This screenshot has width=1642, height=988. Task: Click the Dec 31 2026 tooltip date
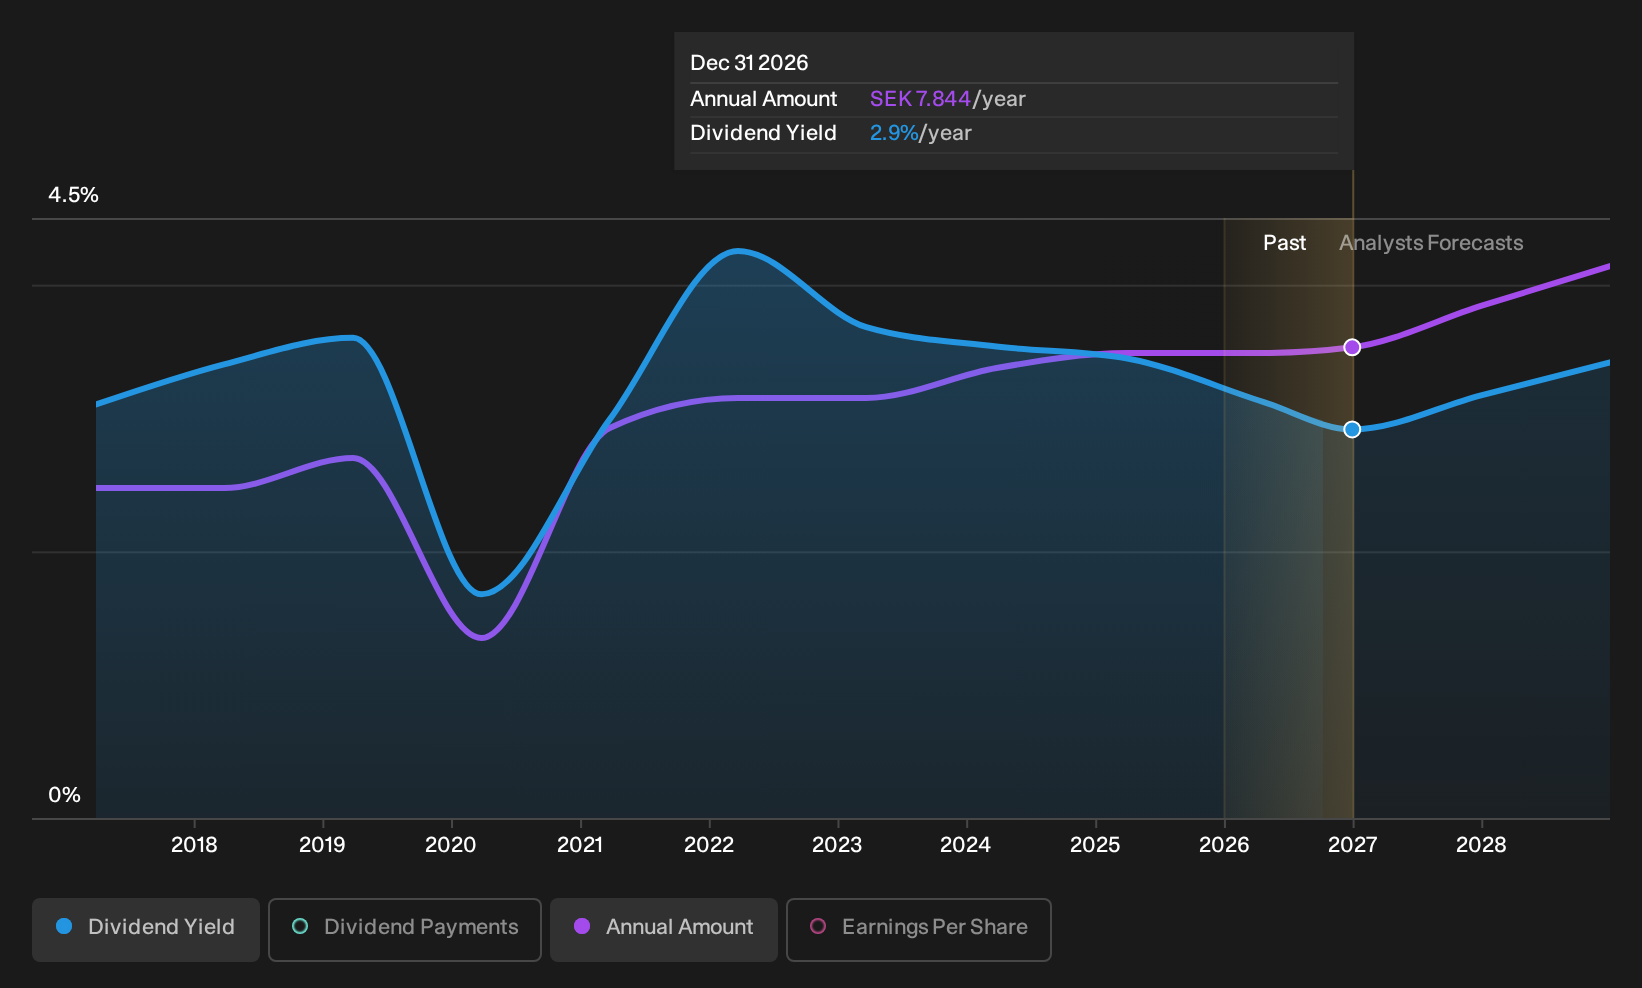point(749,63)
